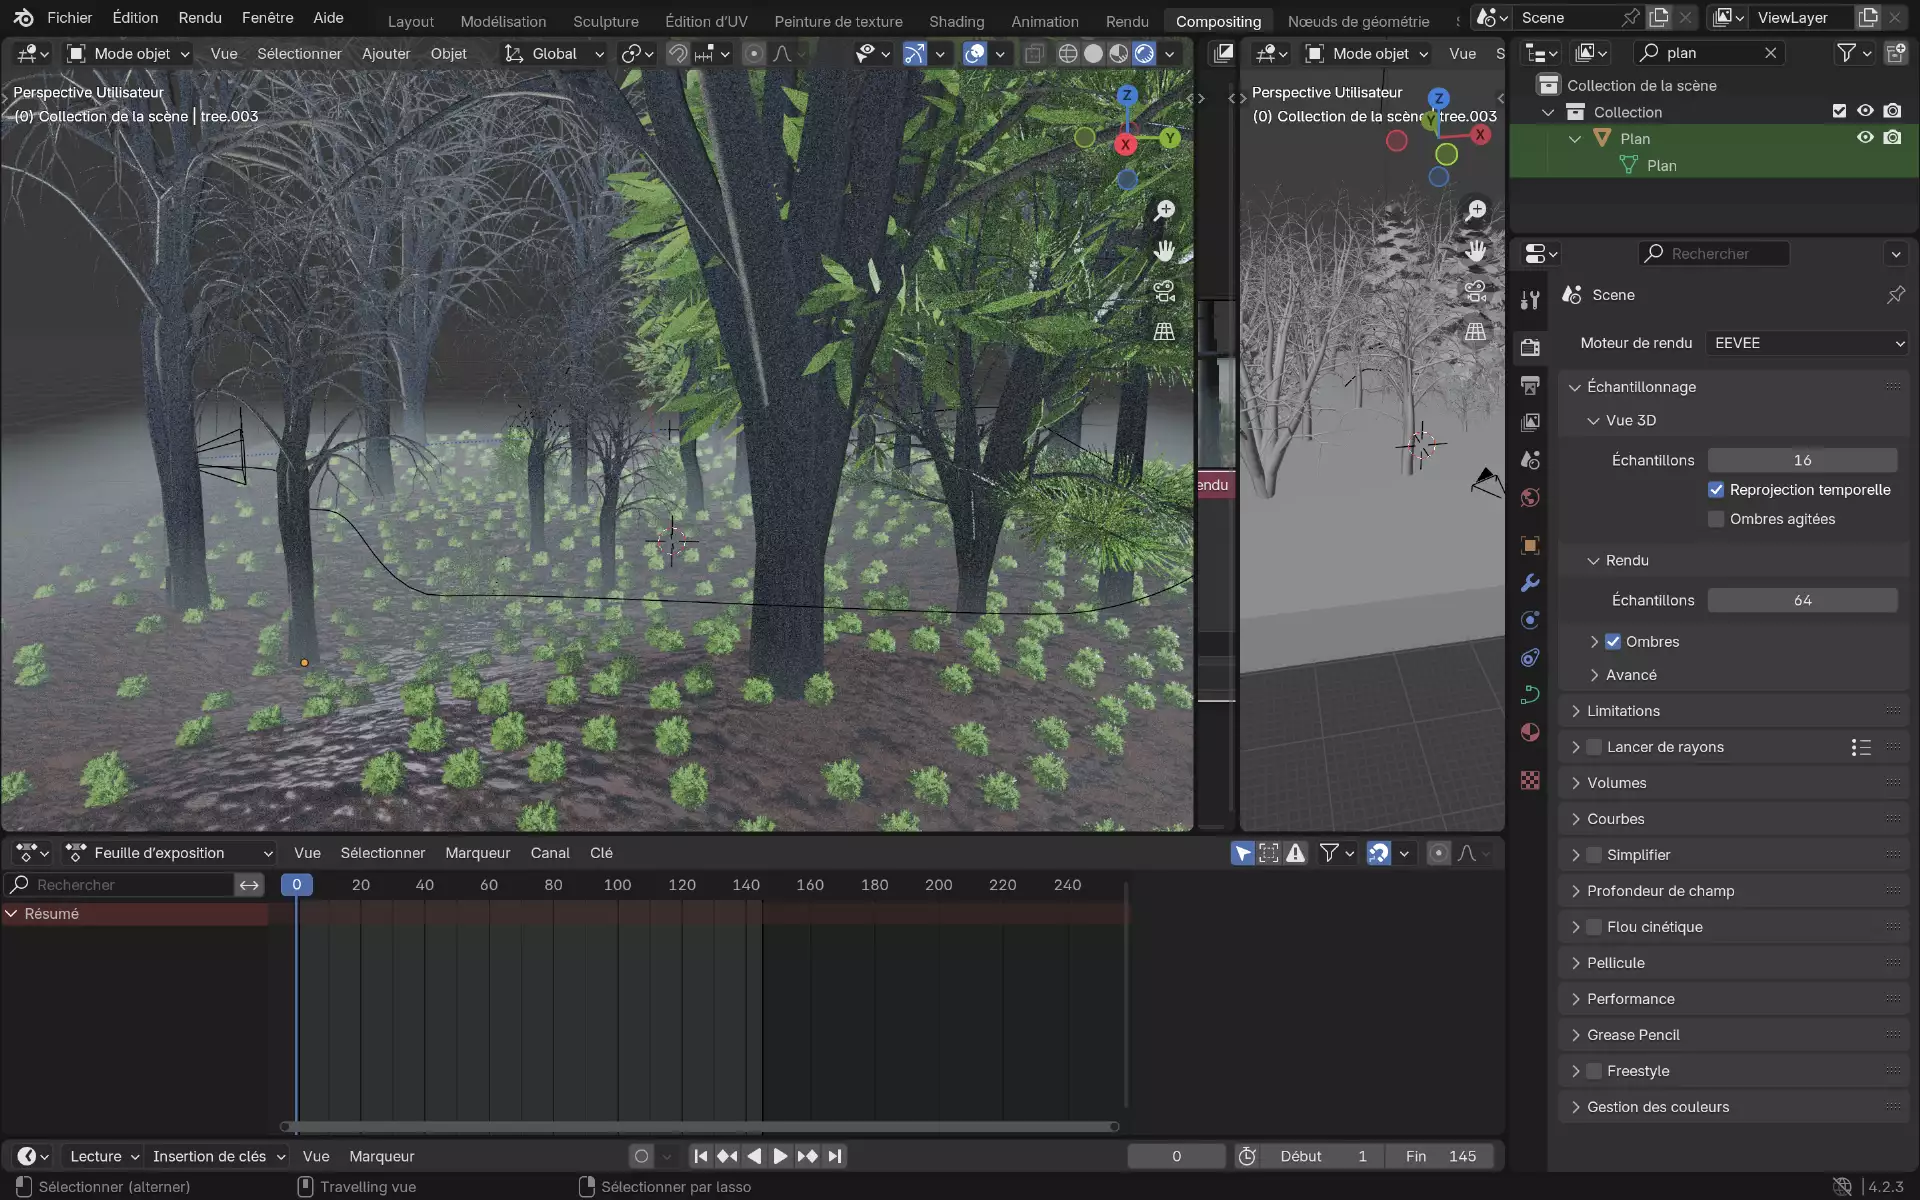The width and height of the screenshot is (1920, 1200).
Task: Open the Global transform orientation dropdown
Action: click(x=554, y=54)
